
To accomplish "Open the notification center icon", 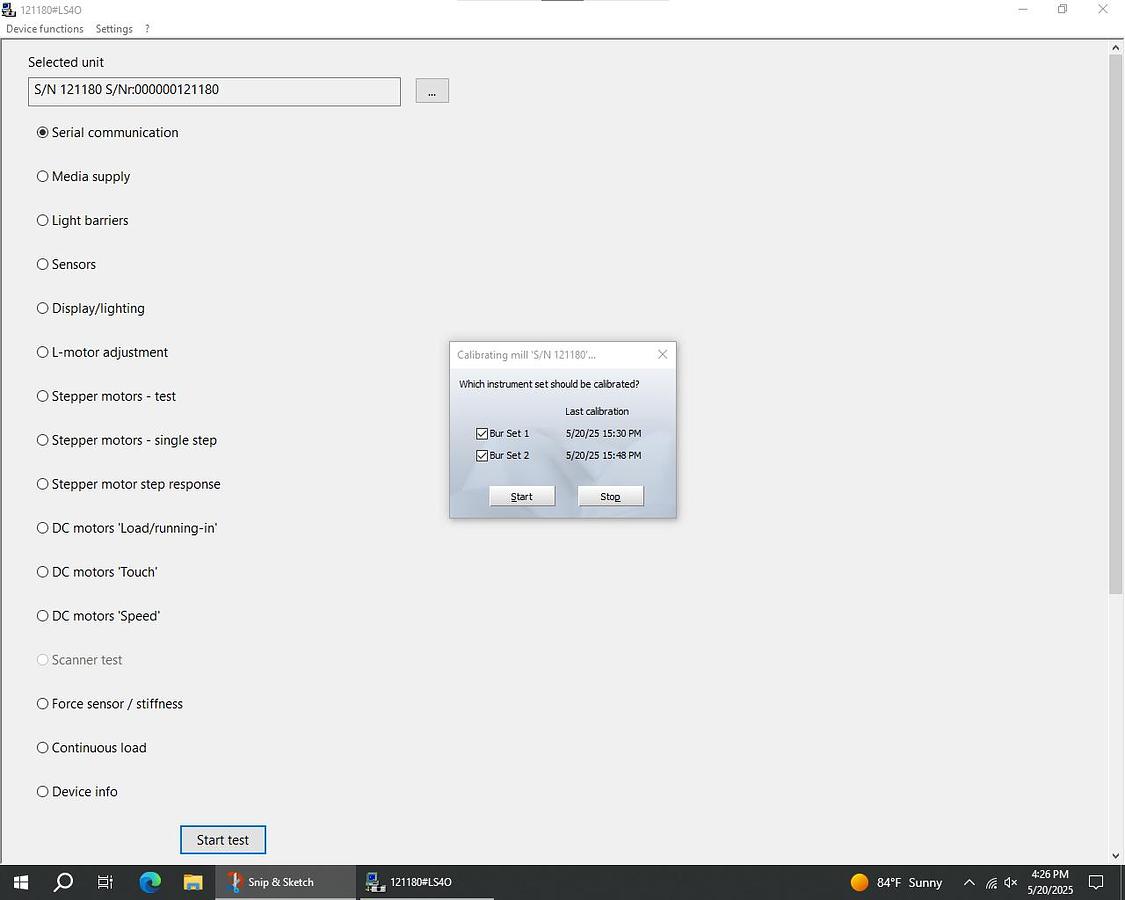I will coord(1096,882).
